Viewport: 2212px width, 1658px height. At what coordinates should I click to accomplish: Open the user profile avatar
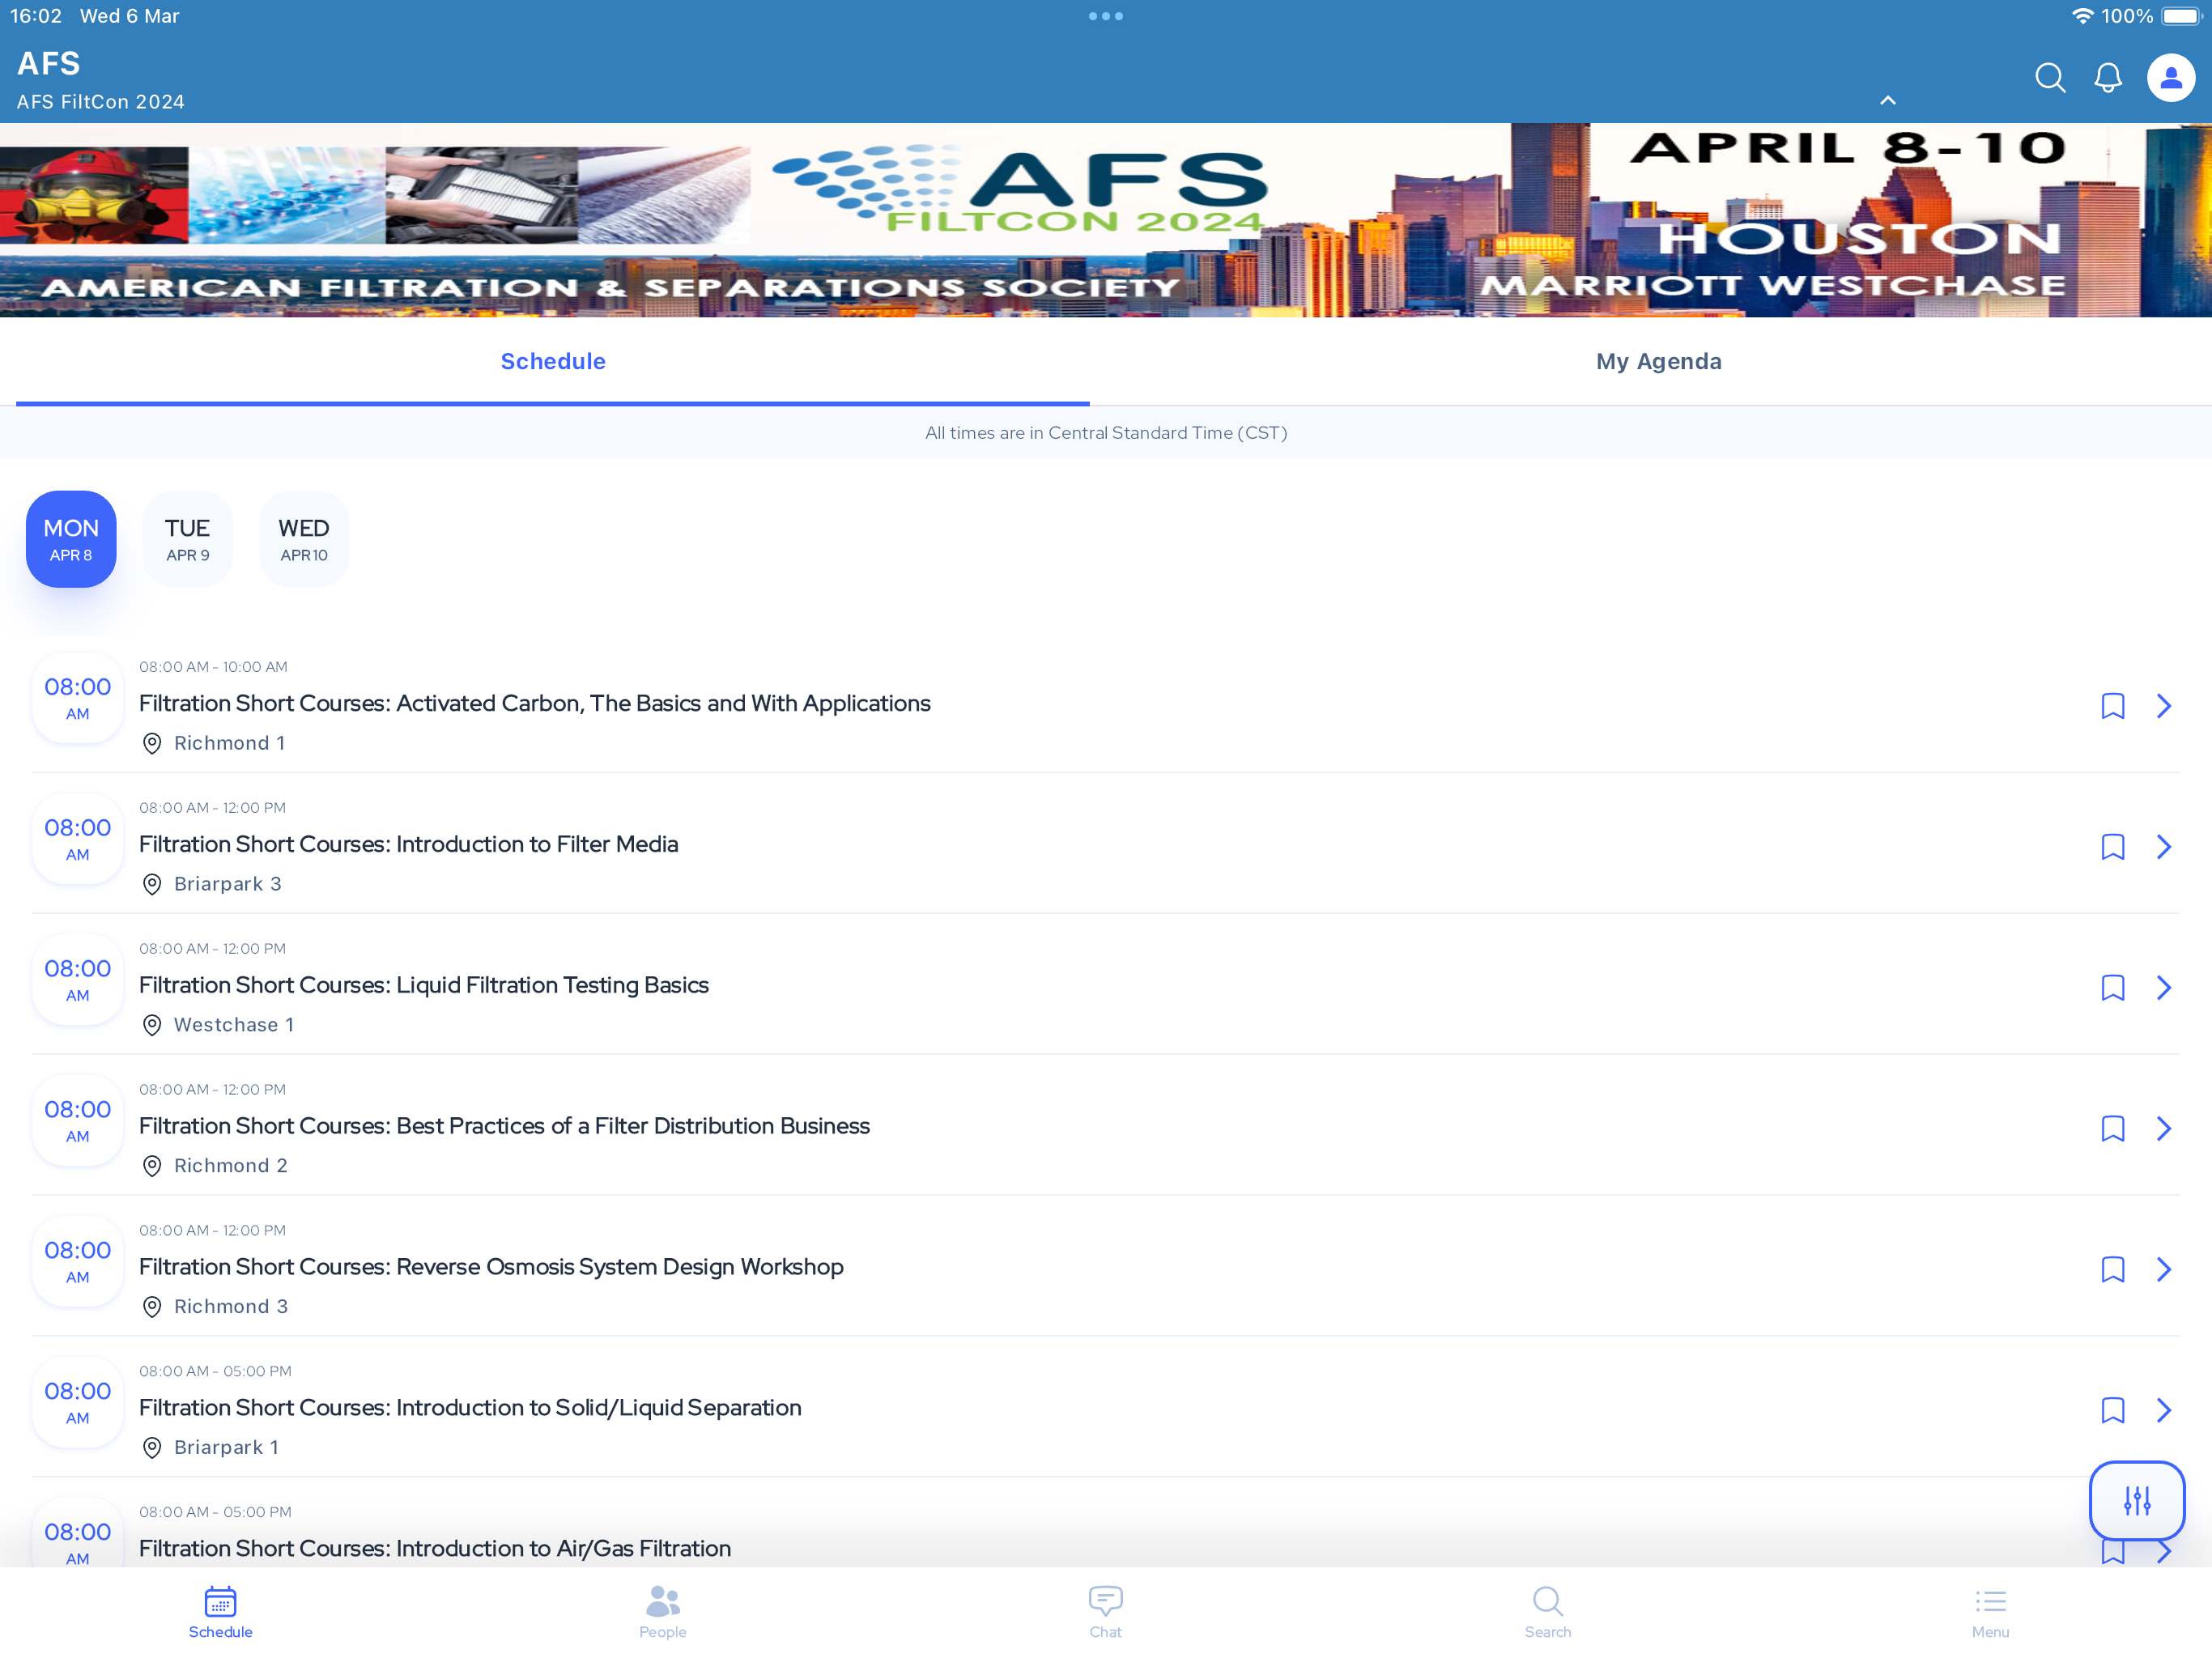coord(2171,78)
